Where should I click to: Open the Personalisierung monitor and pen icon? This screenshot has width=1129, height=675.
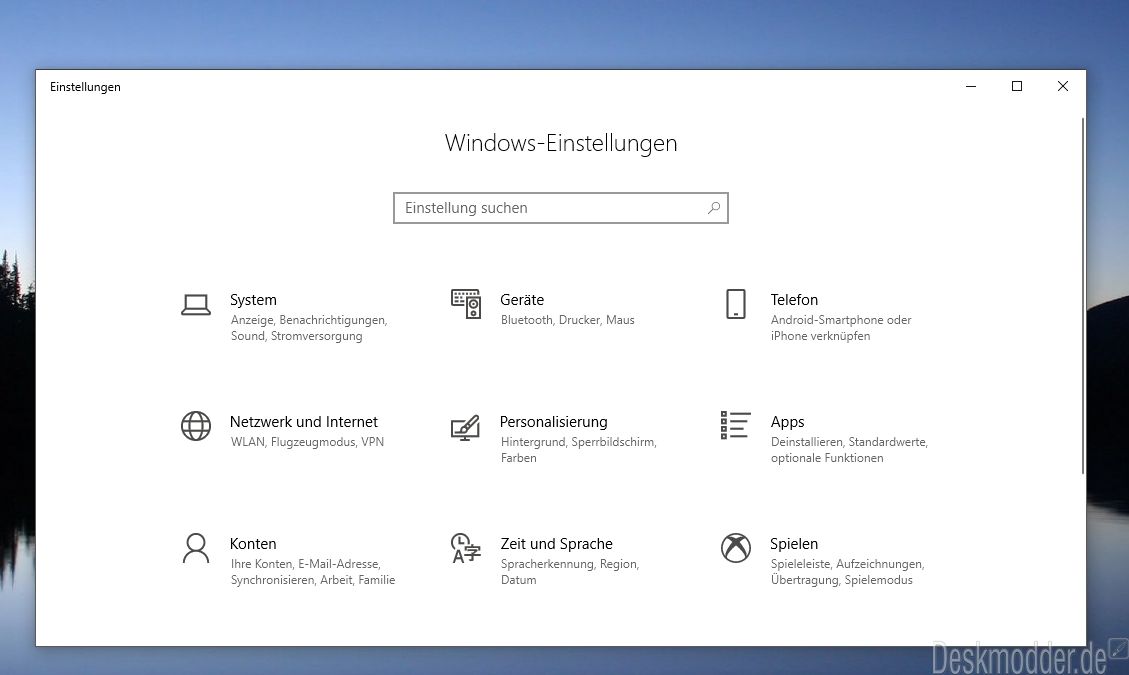(465, 428)
